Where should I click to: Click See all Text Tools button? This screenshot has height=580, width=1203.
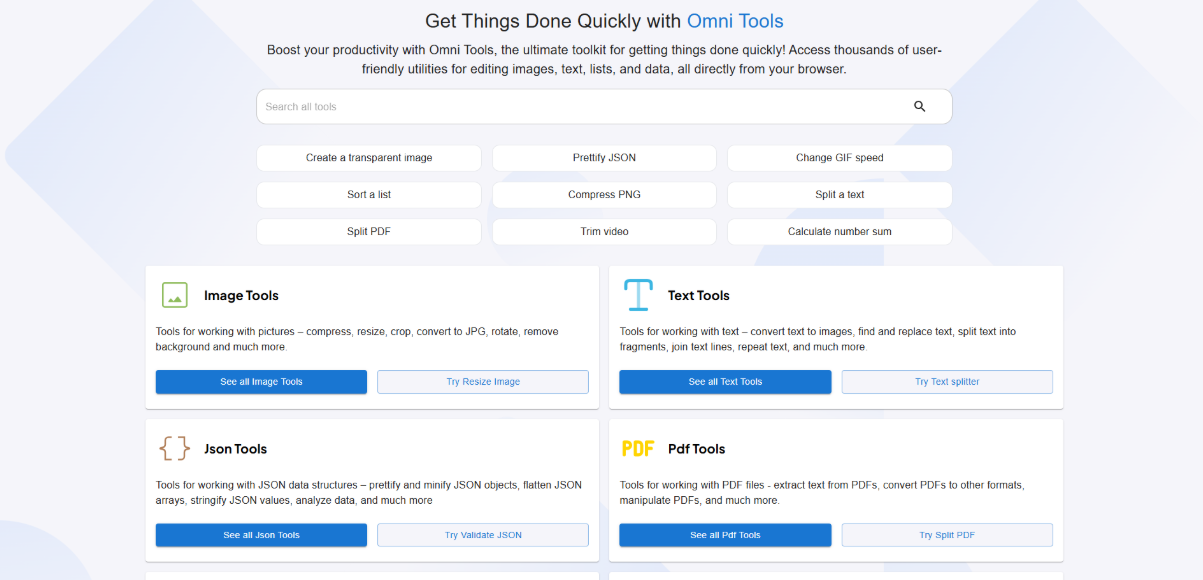[x=725, y=382]
